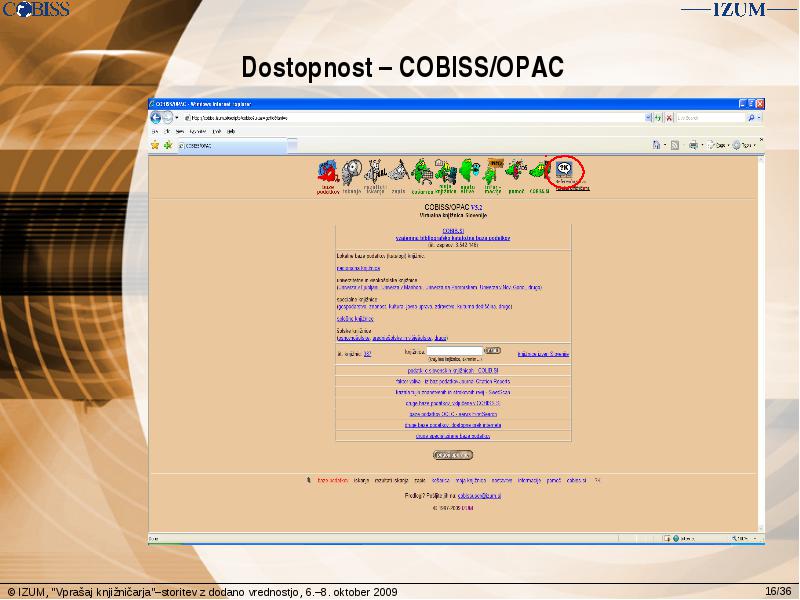Open the Edit menu in Internet Explorer

(167, 132)
